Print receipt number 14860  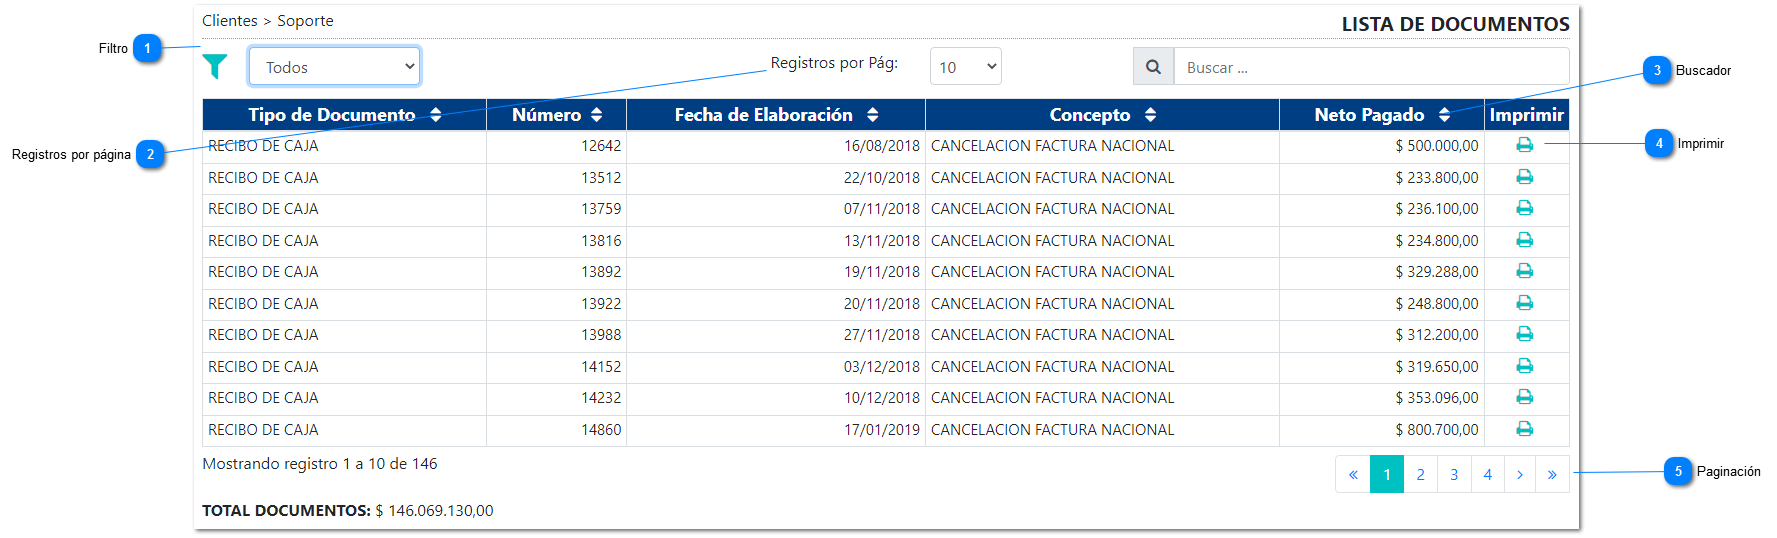coord(1524,429)
